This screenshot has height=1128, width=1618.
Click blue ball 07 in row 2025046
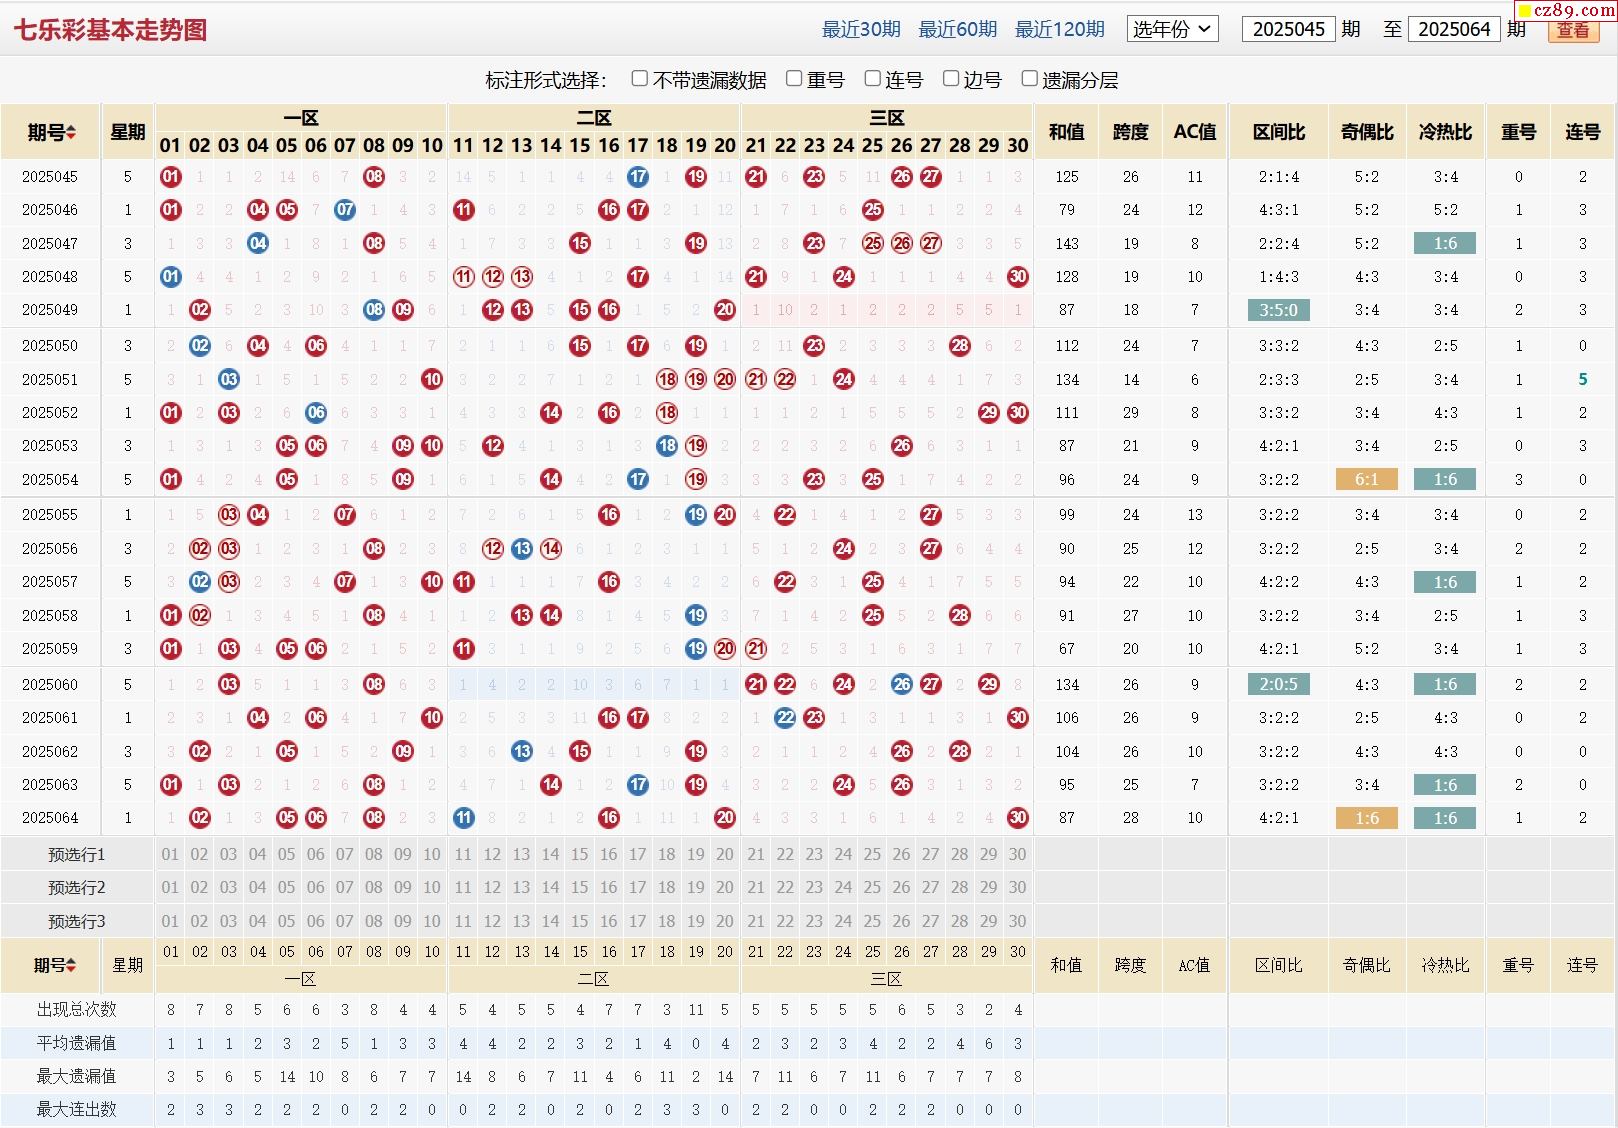pyautogui.click(x=345, y=210)
